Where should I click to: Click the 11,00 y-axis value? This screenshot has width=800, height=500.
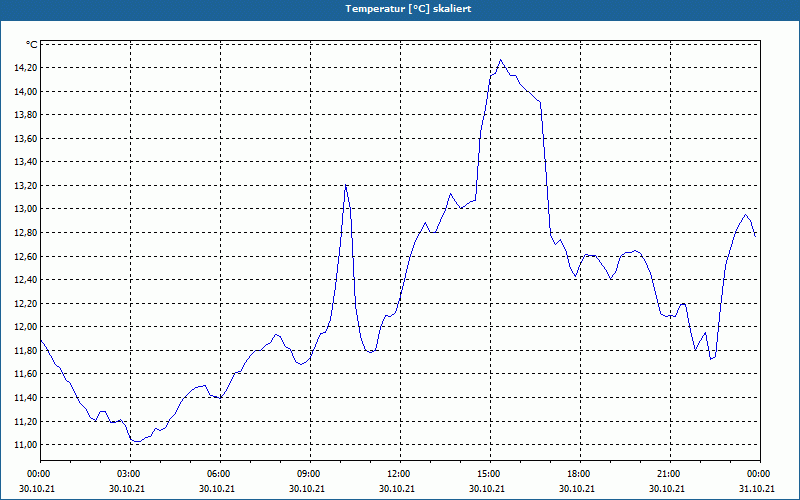tap(27, 444)
